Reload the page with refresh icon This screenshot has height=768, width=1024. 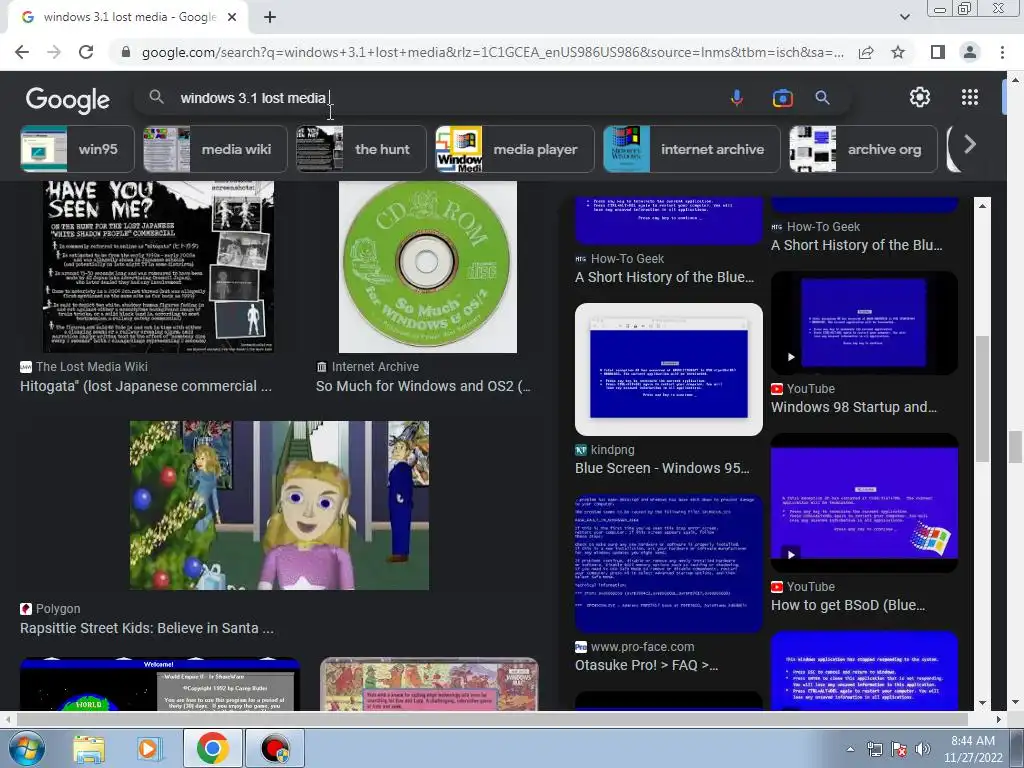(x=86, y=52)
